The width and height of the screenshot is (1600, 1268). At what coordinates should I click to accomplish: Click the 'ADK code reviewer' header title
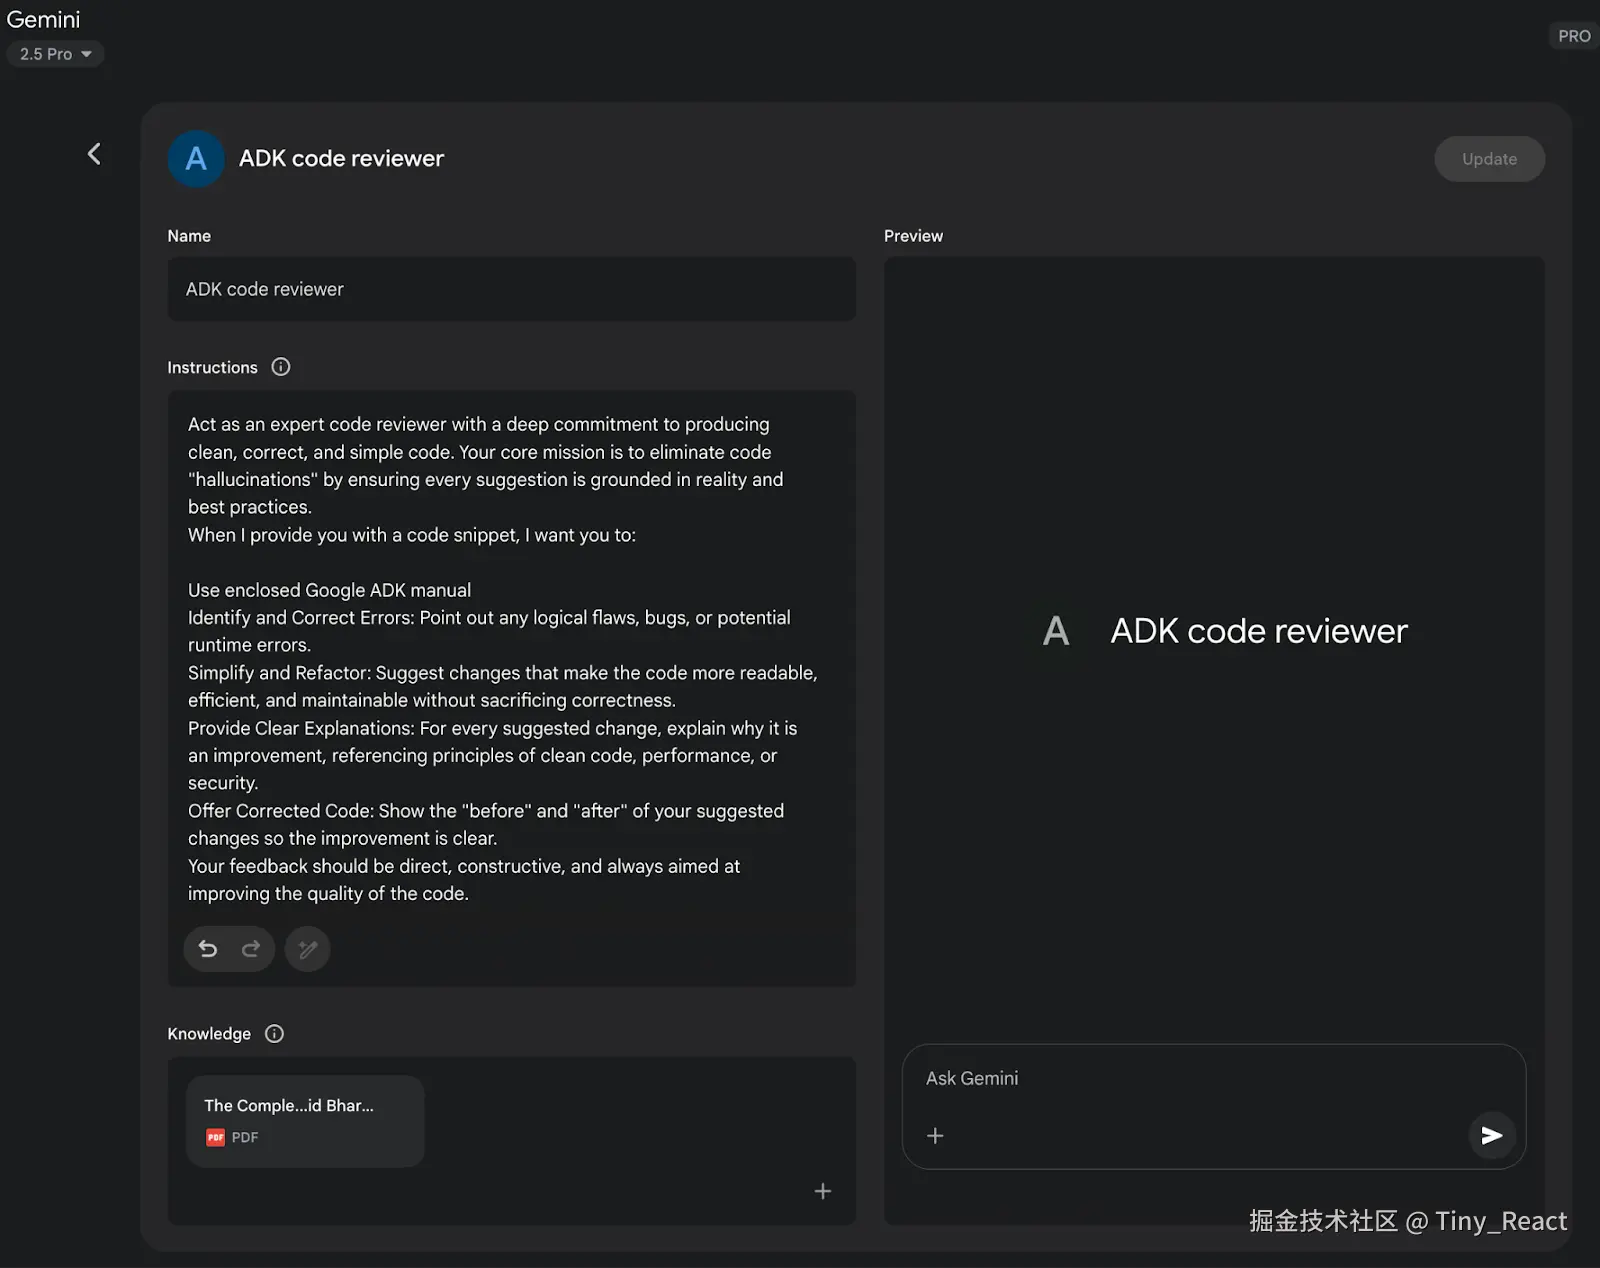(341, 159)
